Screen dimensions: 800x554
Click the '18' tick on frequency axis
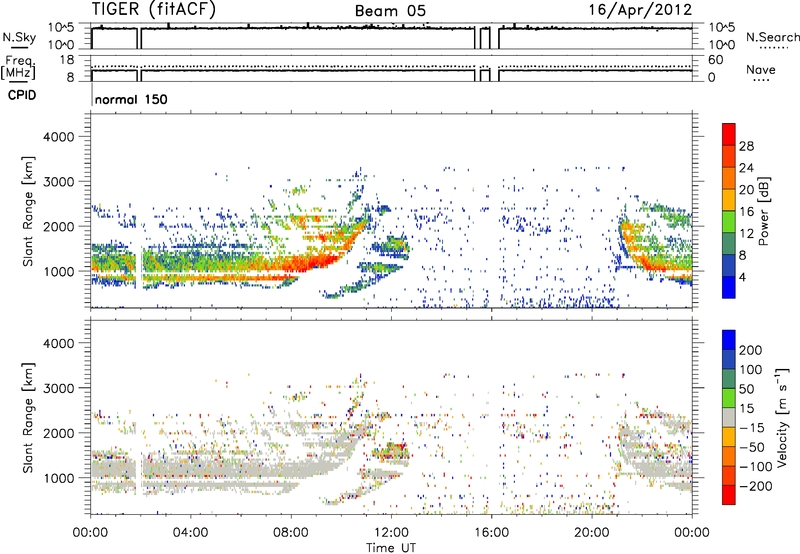tap(67, 60)
